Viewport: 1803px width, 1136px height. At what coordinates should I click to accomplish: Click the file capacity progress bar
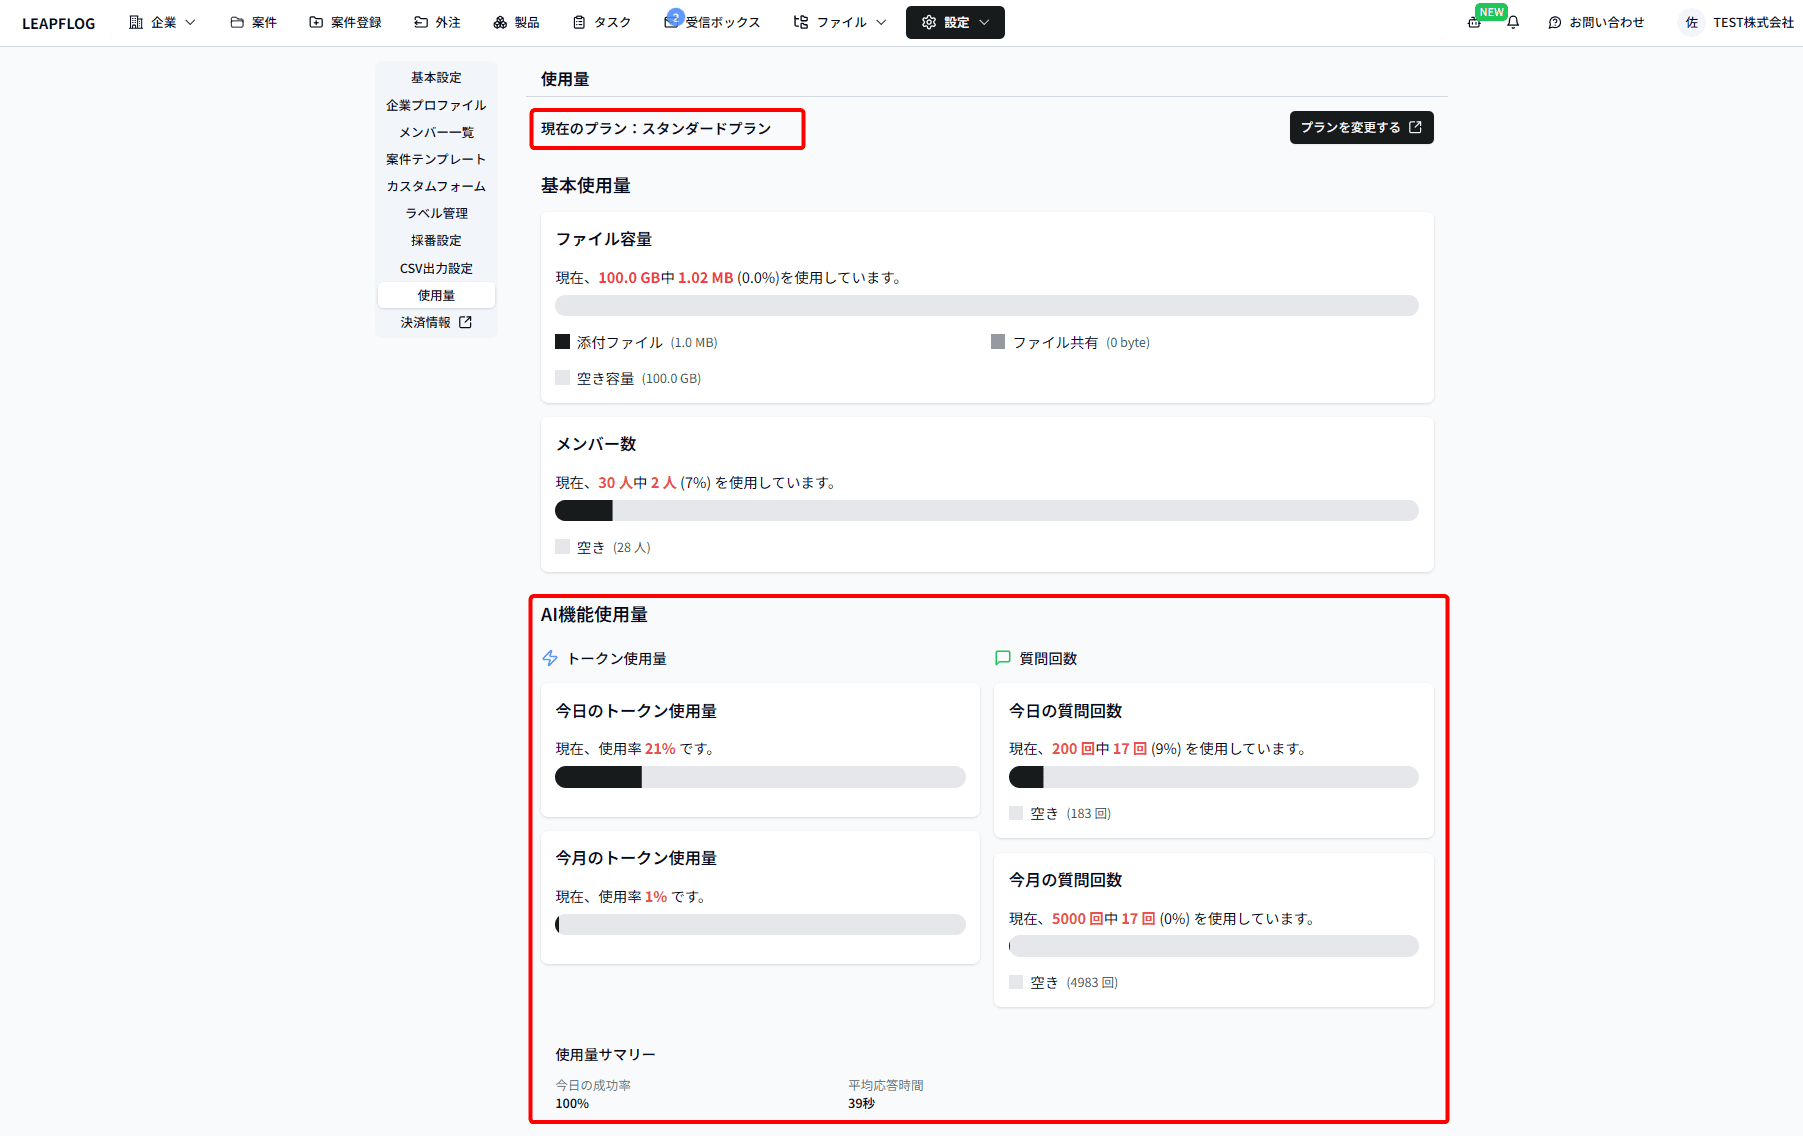987,305
